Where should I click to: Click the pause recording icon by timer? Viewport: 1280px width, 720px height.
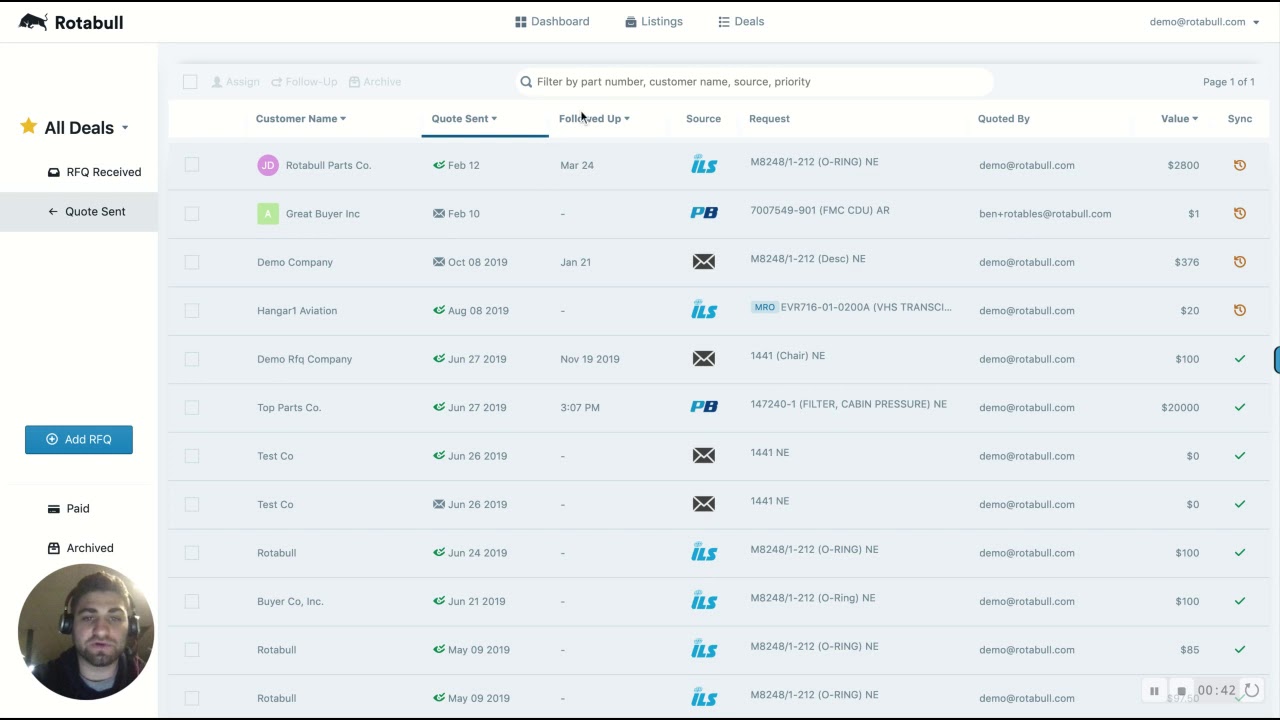1154,691
